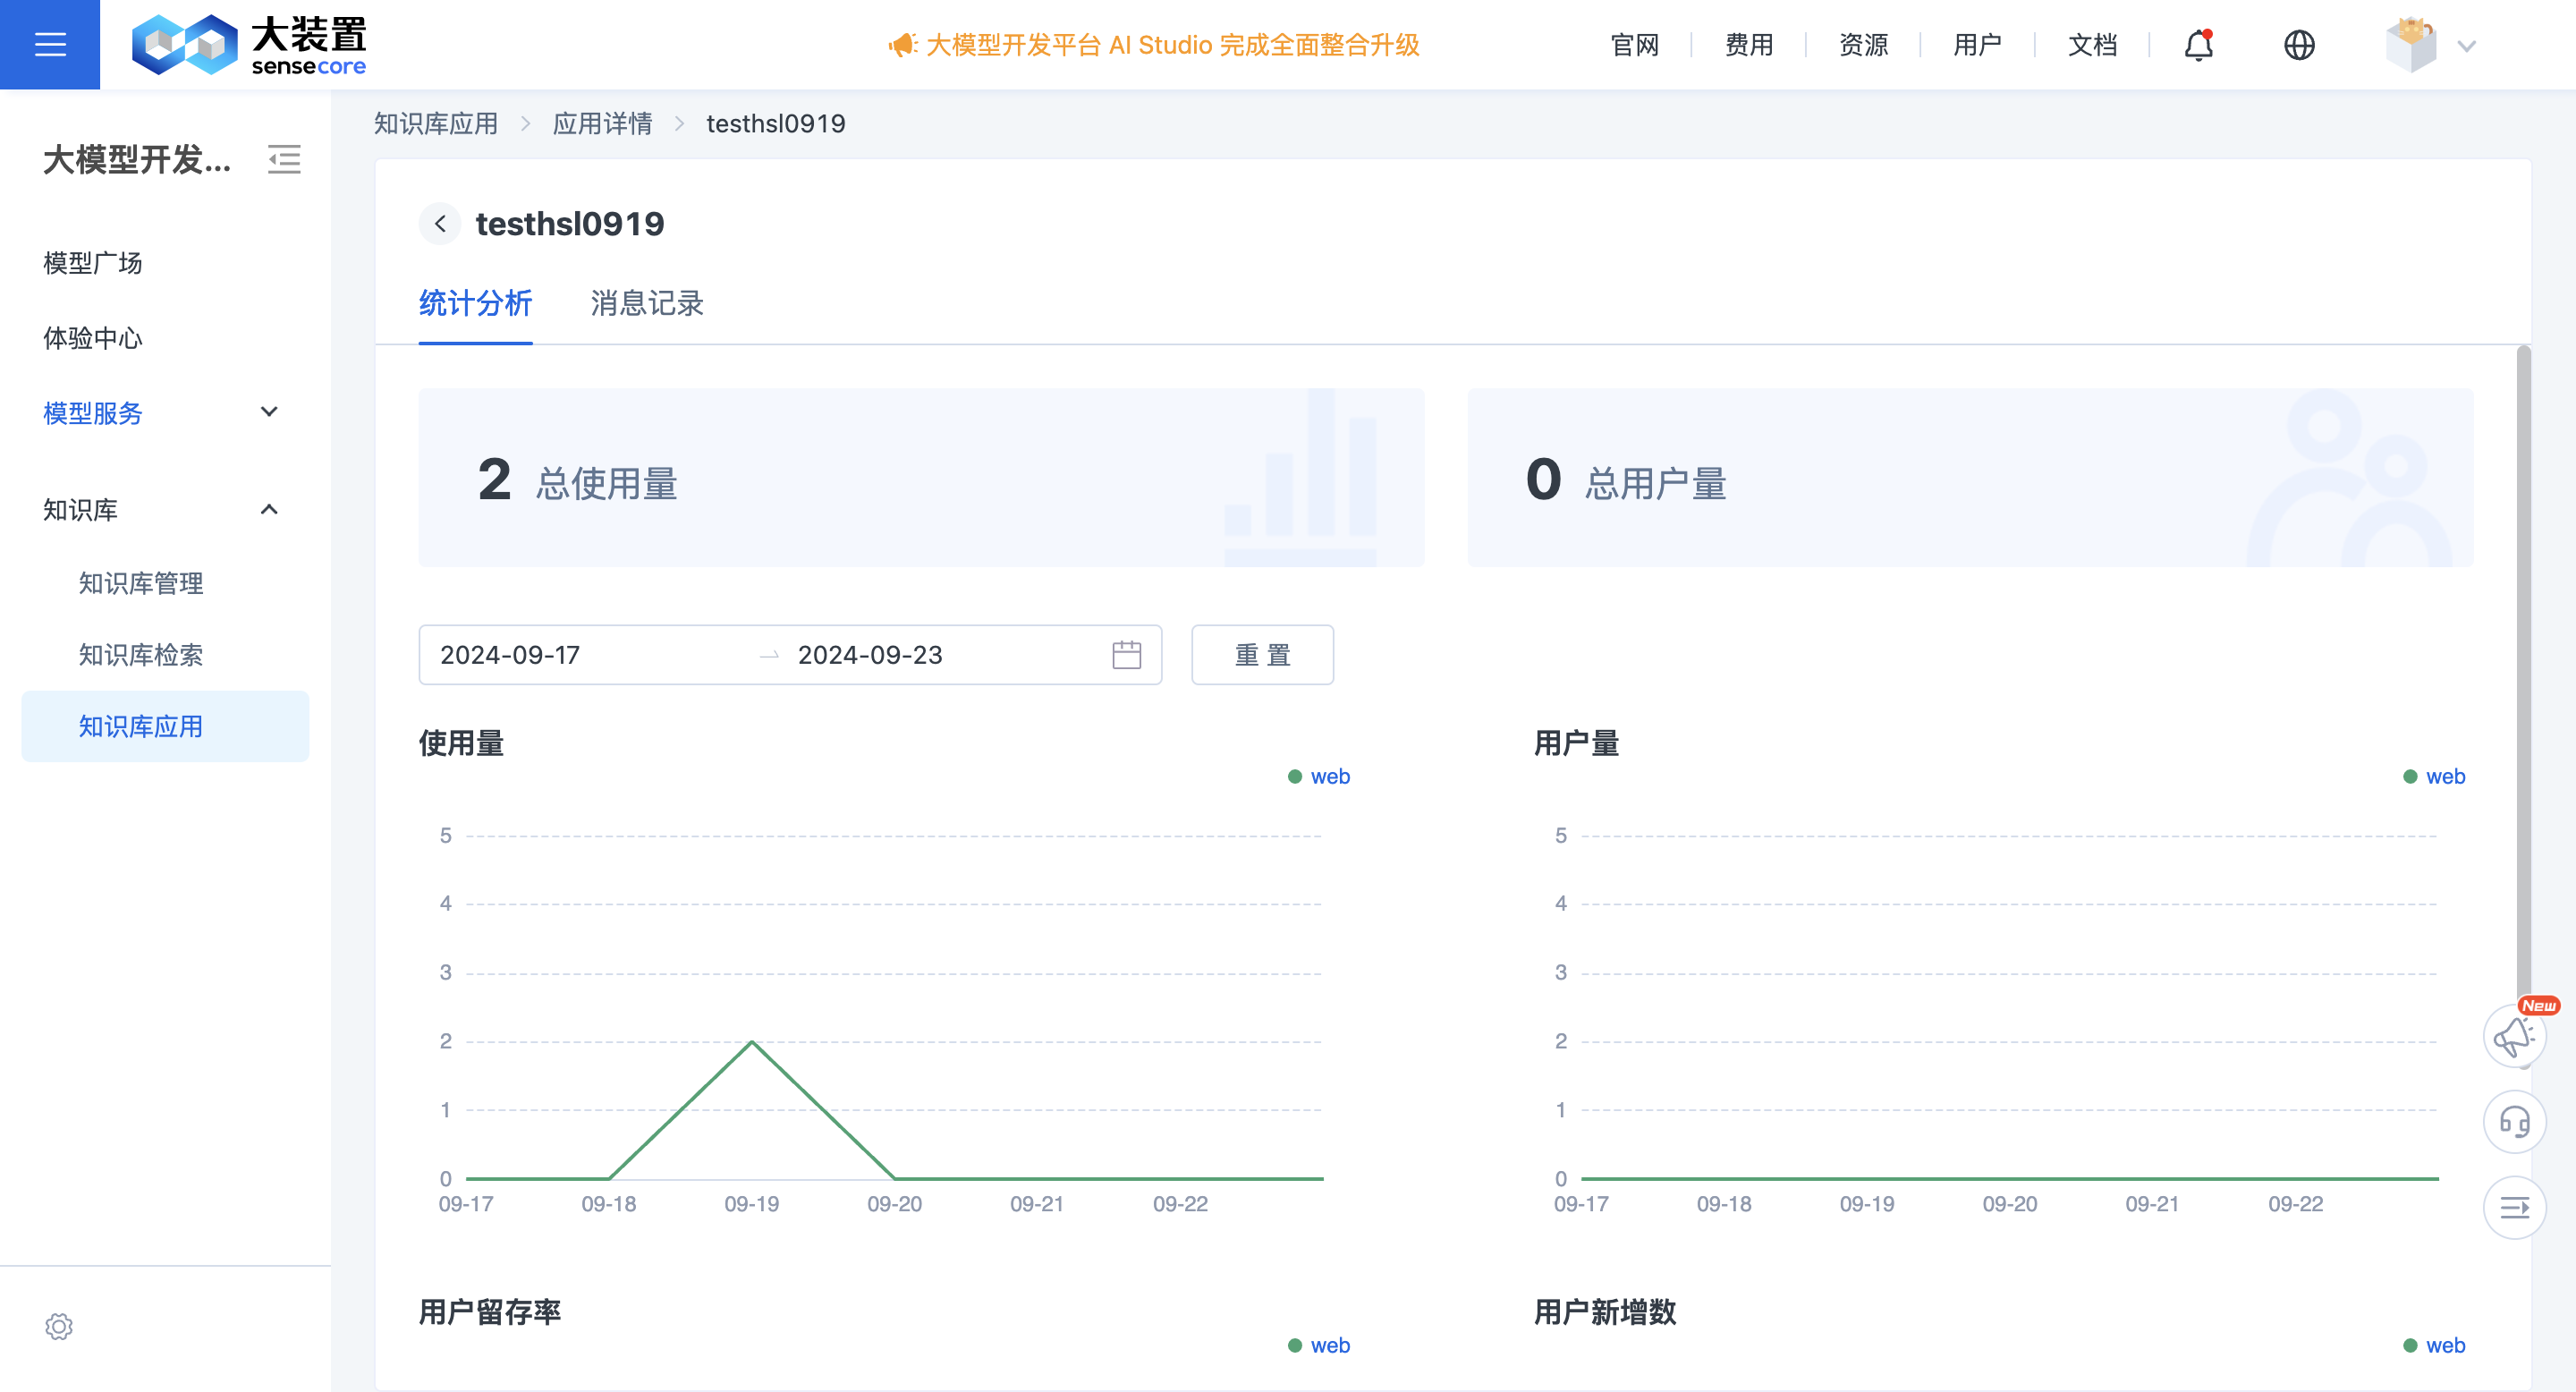Click the customer support headset icon

[2515, 1122]
